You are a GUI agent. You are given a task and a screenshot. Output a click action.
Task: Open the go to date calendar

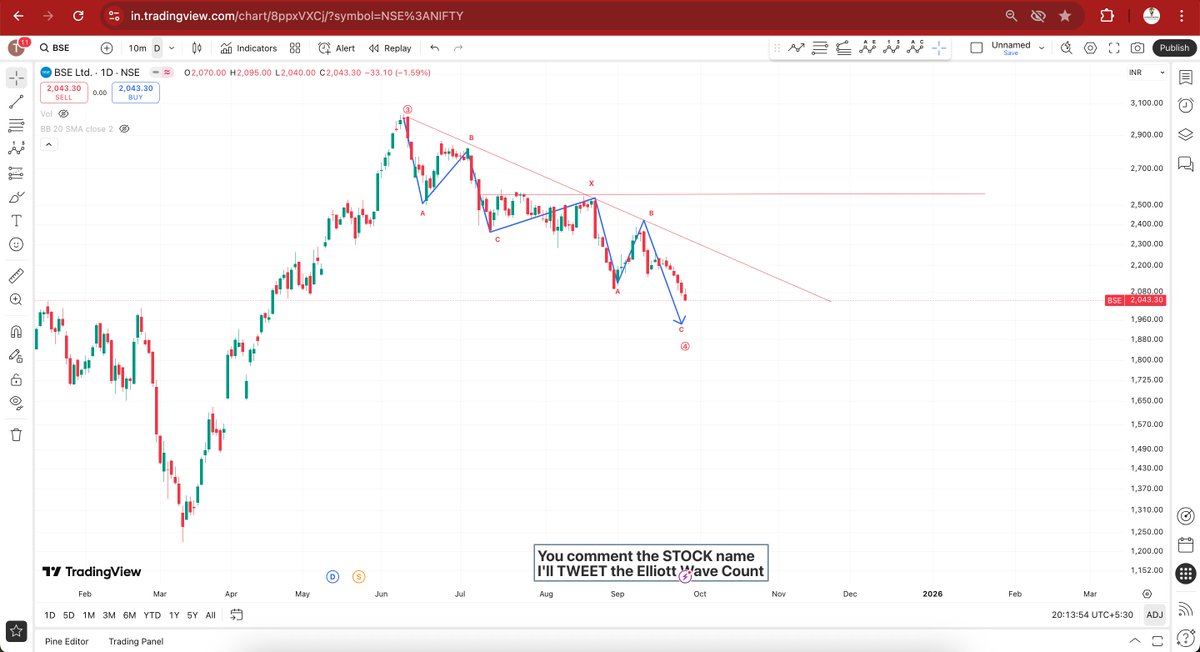click(x=236, y=615)
